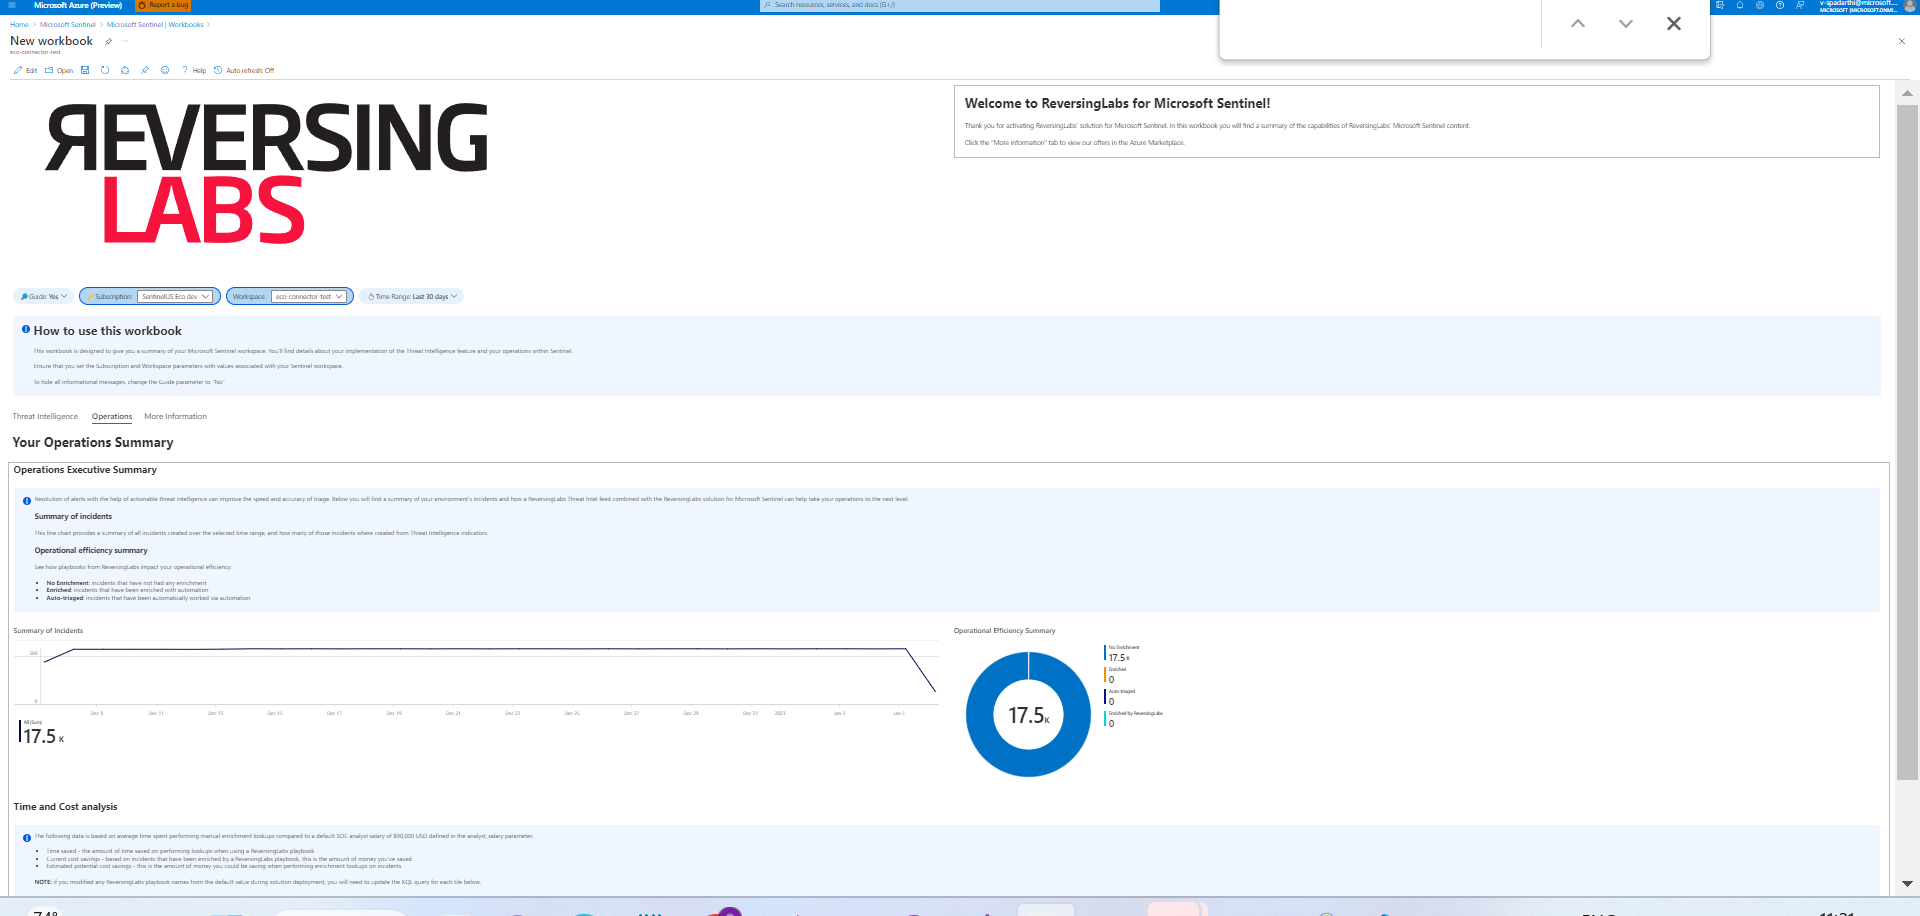This screenshot has height=916, width=1920.
Task: Close the workbook blade
Action: pos(1902,41)
